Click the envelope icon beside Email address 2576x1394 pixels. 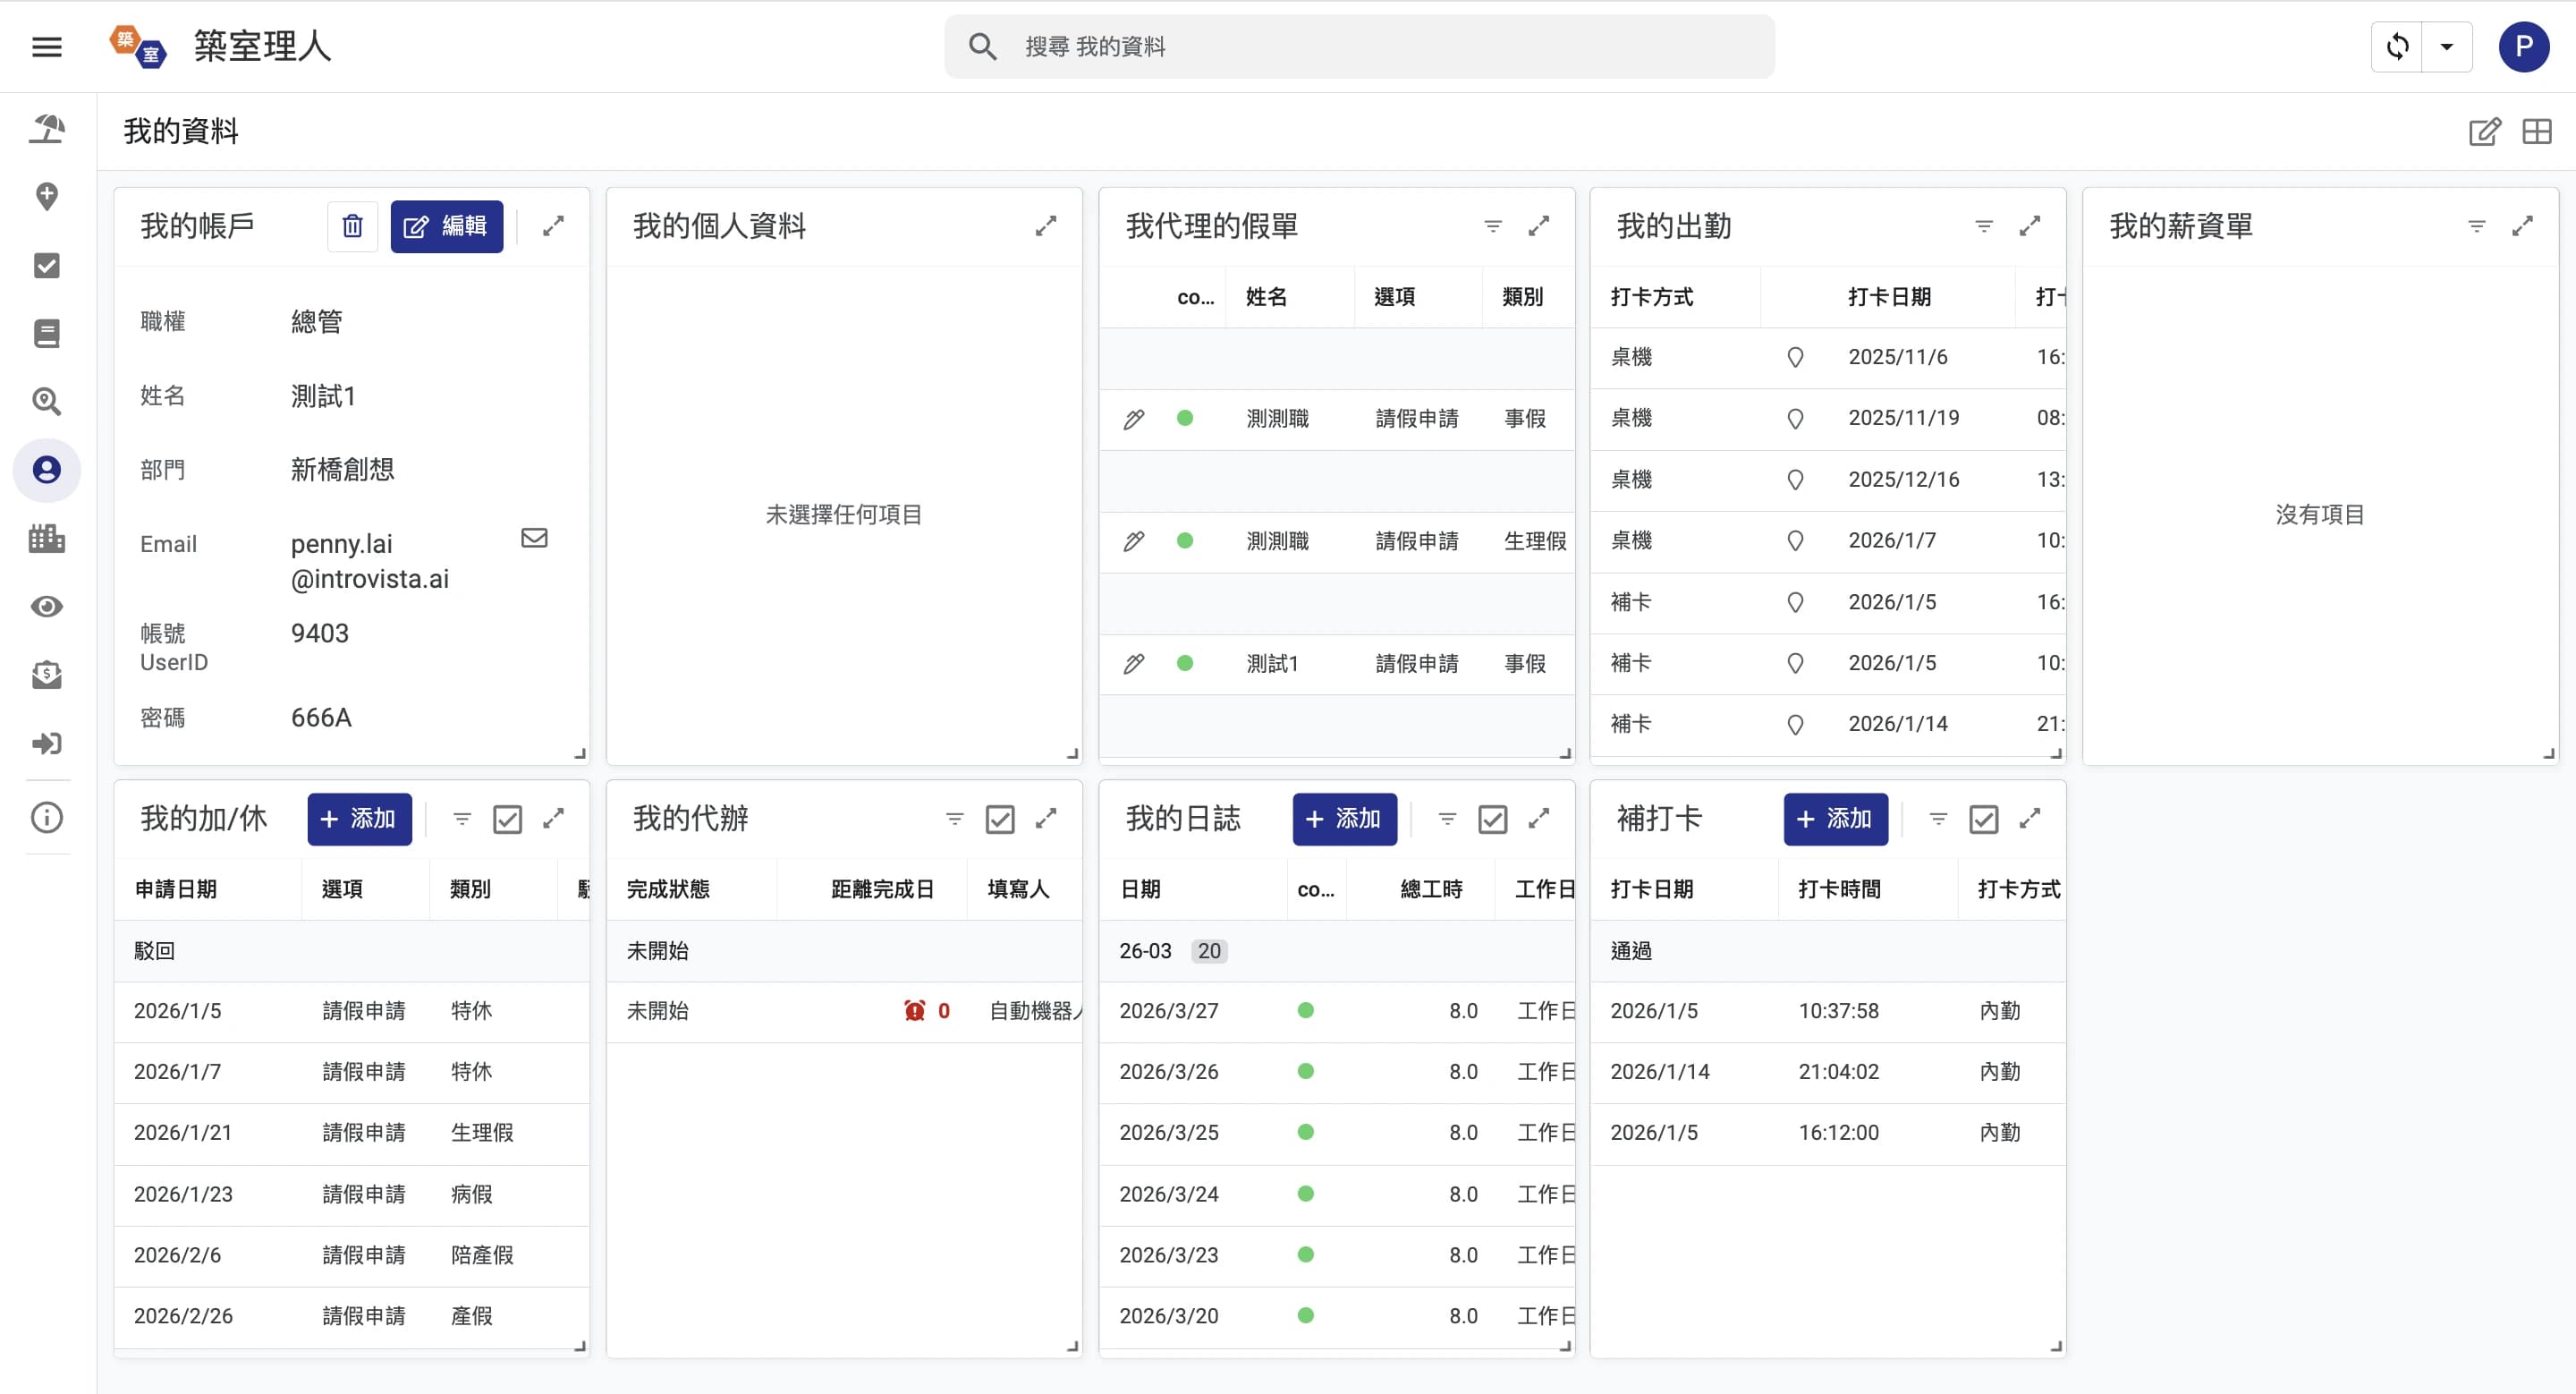coord(534,538)
